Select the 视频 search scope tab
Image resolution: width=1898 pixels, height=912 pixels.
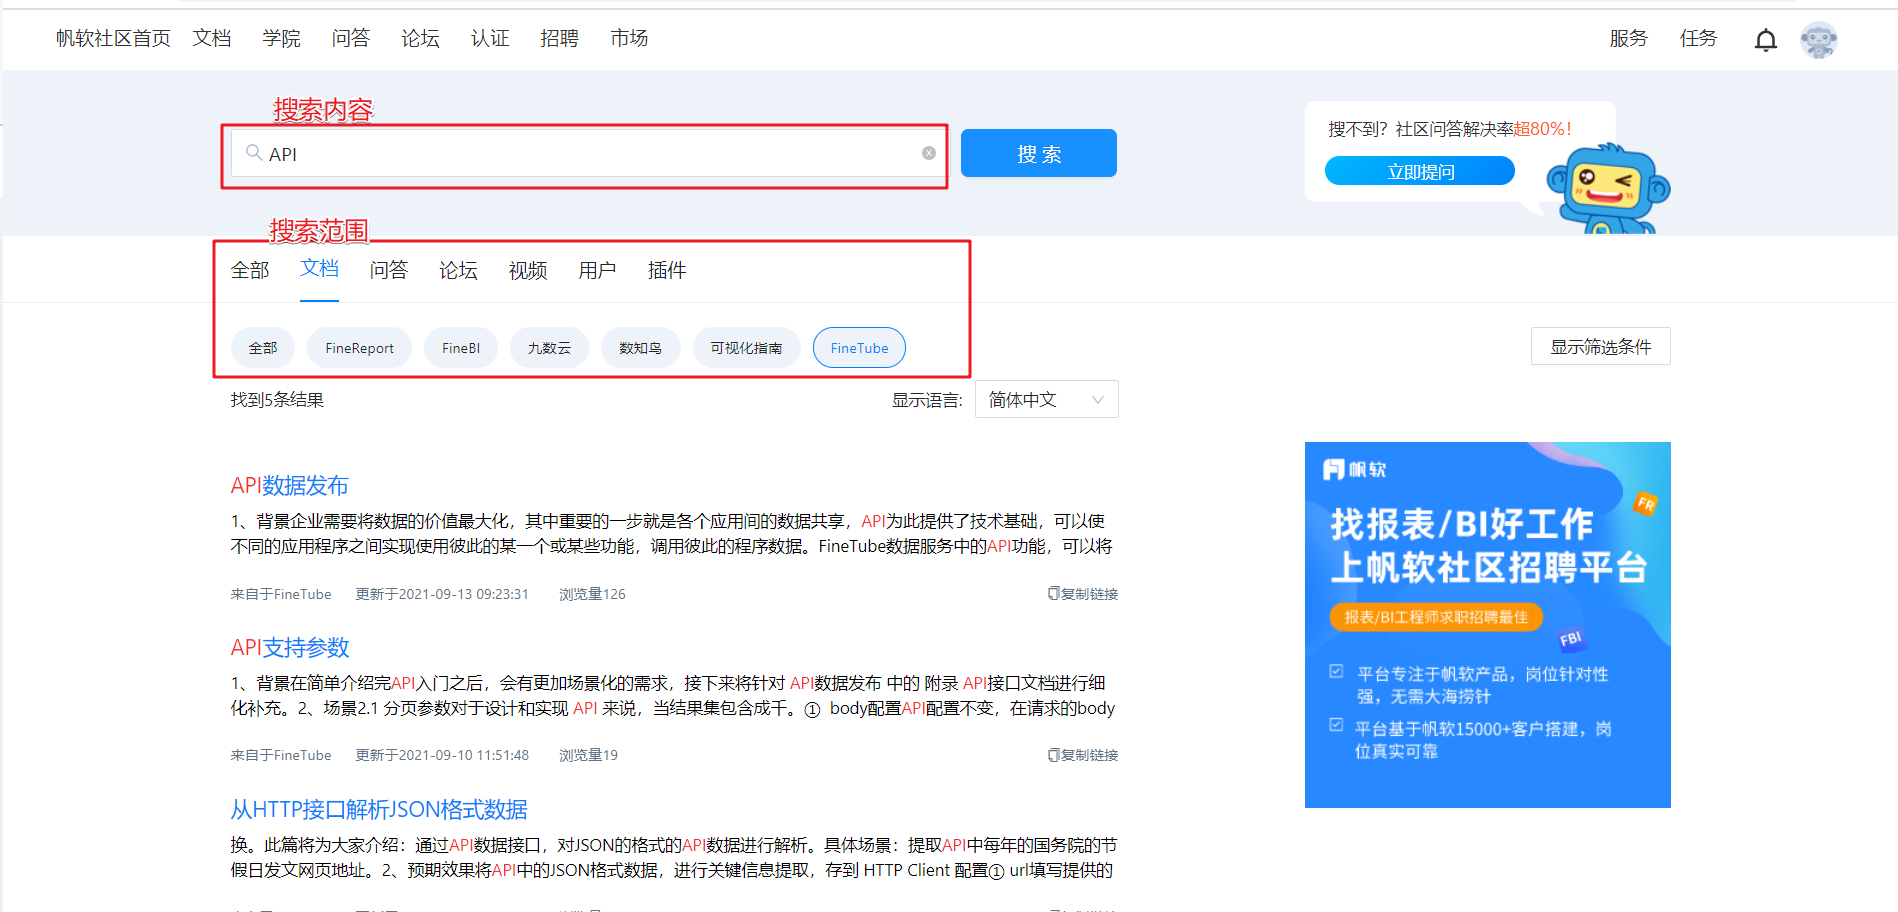[528, 270]
